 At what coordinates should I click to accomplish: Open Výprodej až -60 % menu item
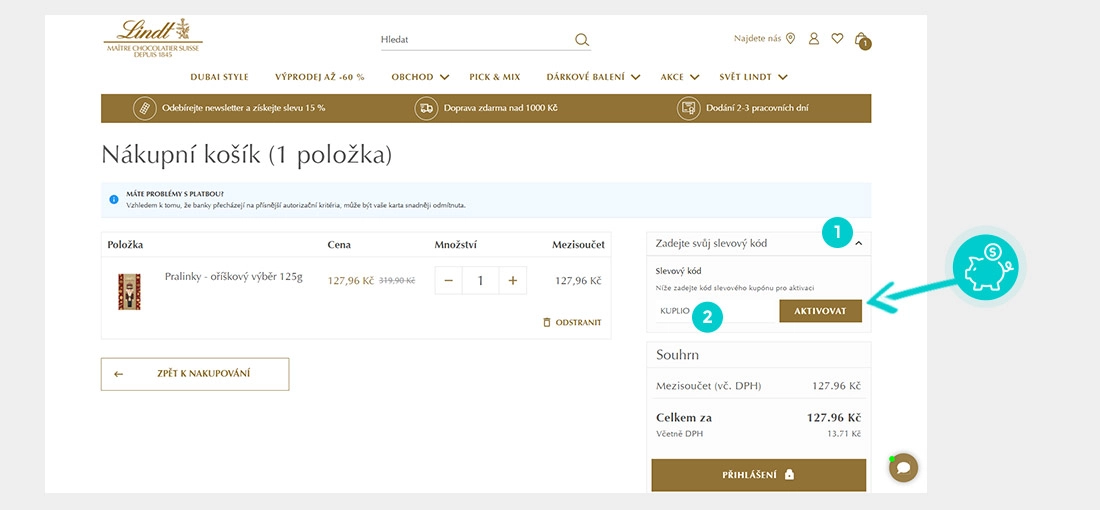320,77
